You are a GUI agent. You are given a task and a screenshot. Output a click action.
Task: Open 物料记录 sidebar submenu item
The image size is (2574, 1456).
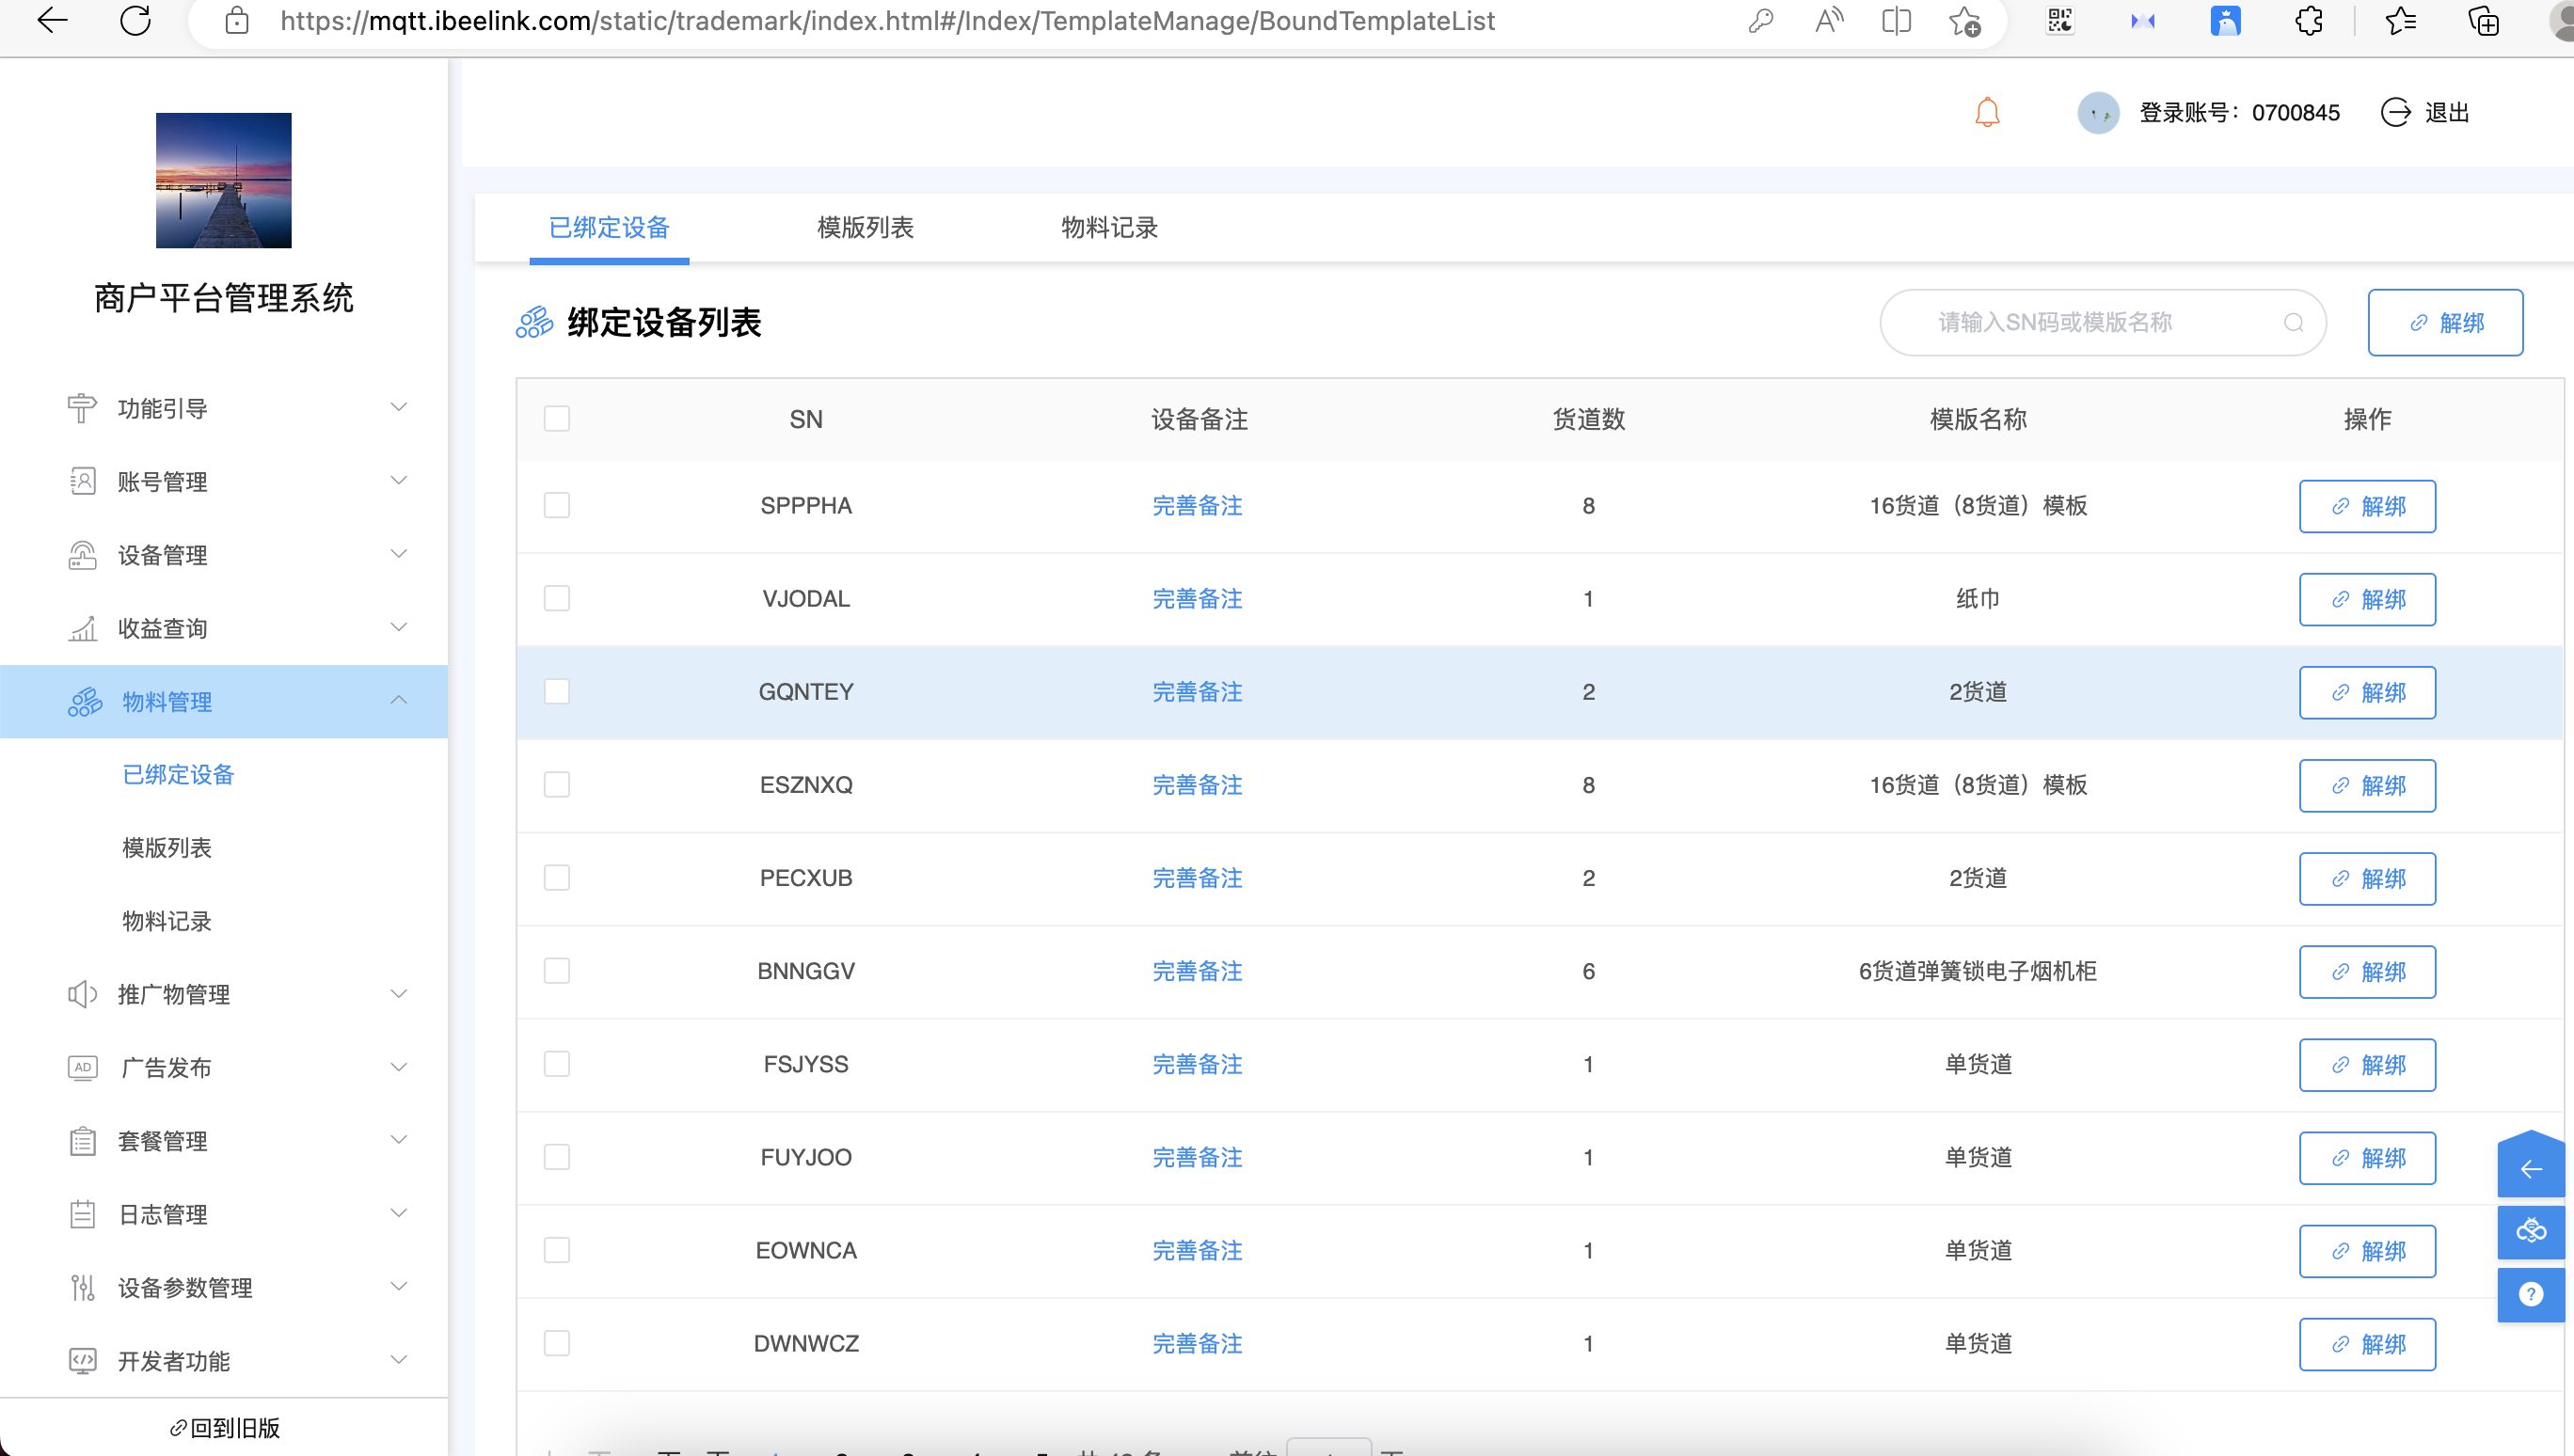[x=167, y=921]
